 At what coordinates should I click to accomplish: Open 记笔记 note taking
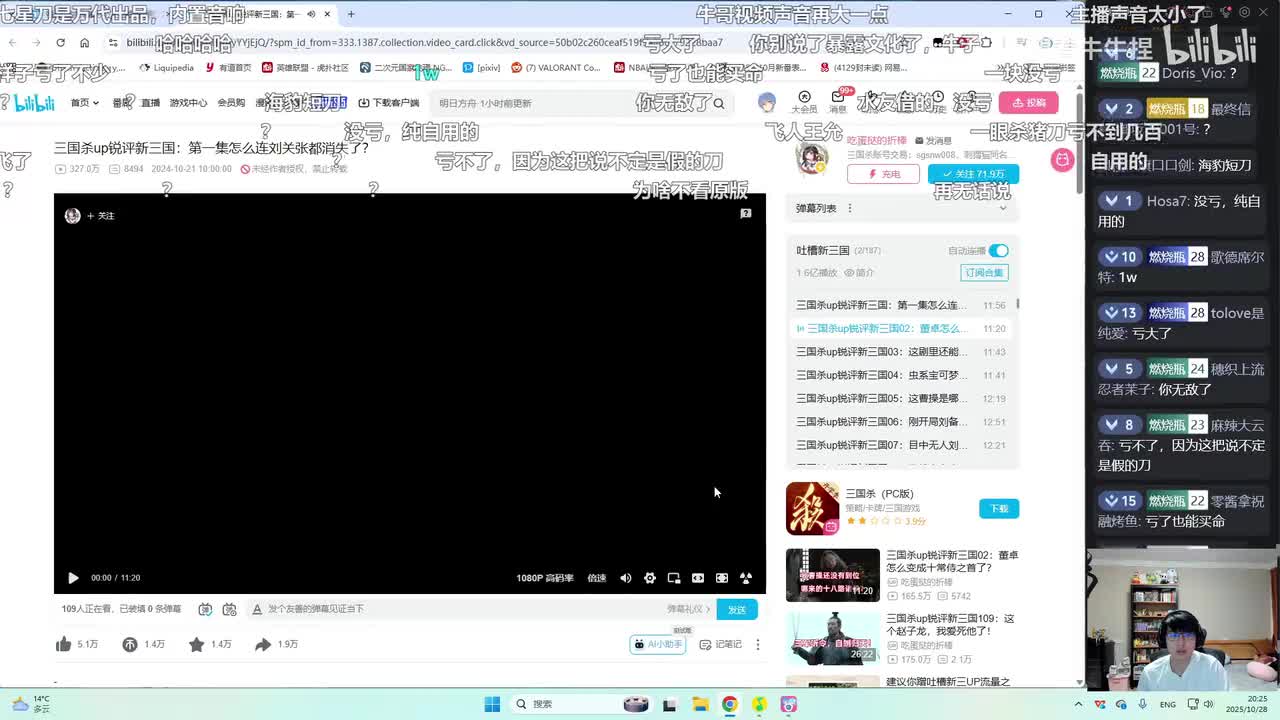click(x=721, y=644)
